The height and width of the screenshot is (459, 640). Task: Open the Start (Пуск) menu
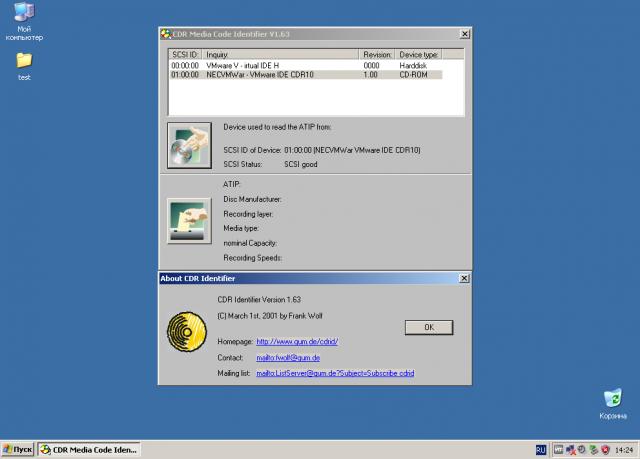click(x=18, y=450)
